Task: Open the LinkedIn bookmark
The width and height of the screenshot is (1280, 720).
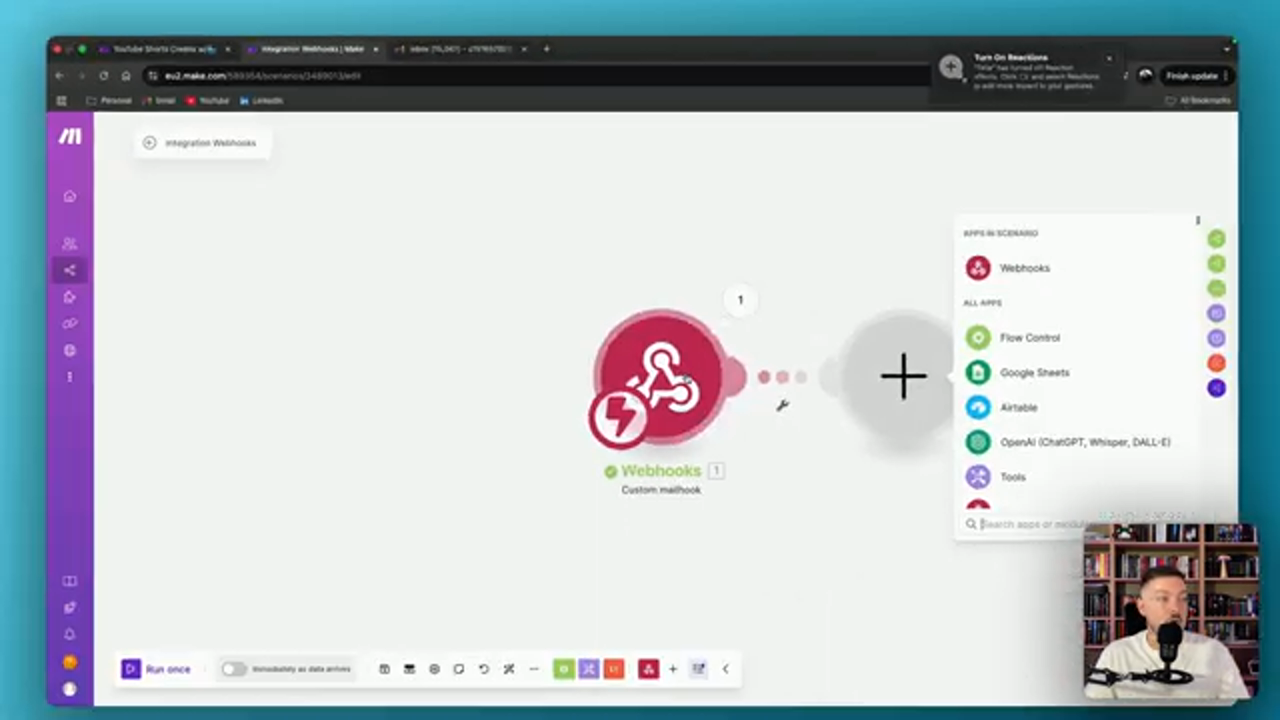Action: 261,101
